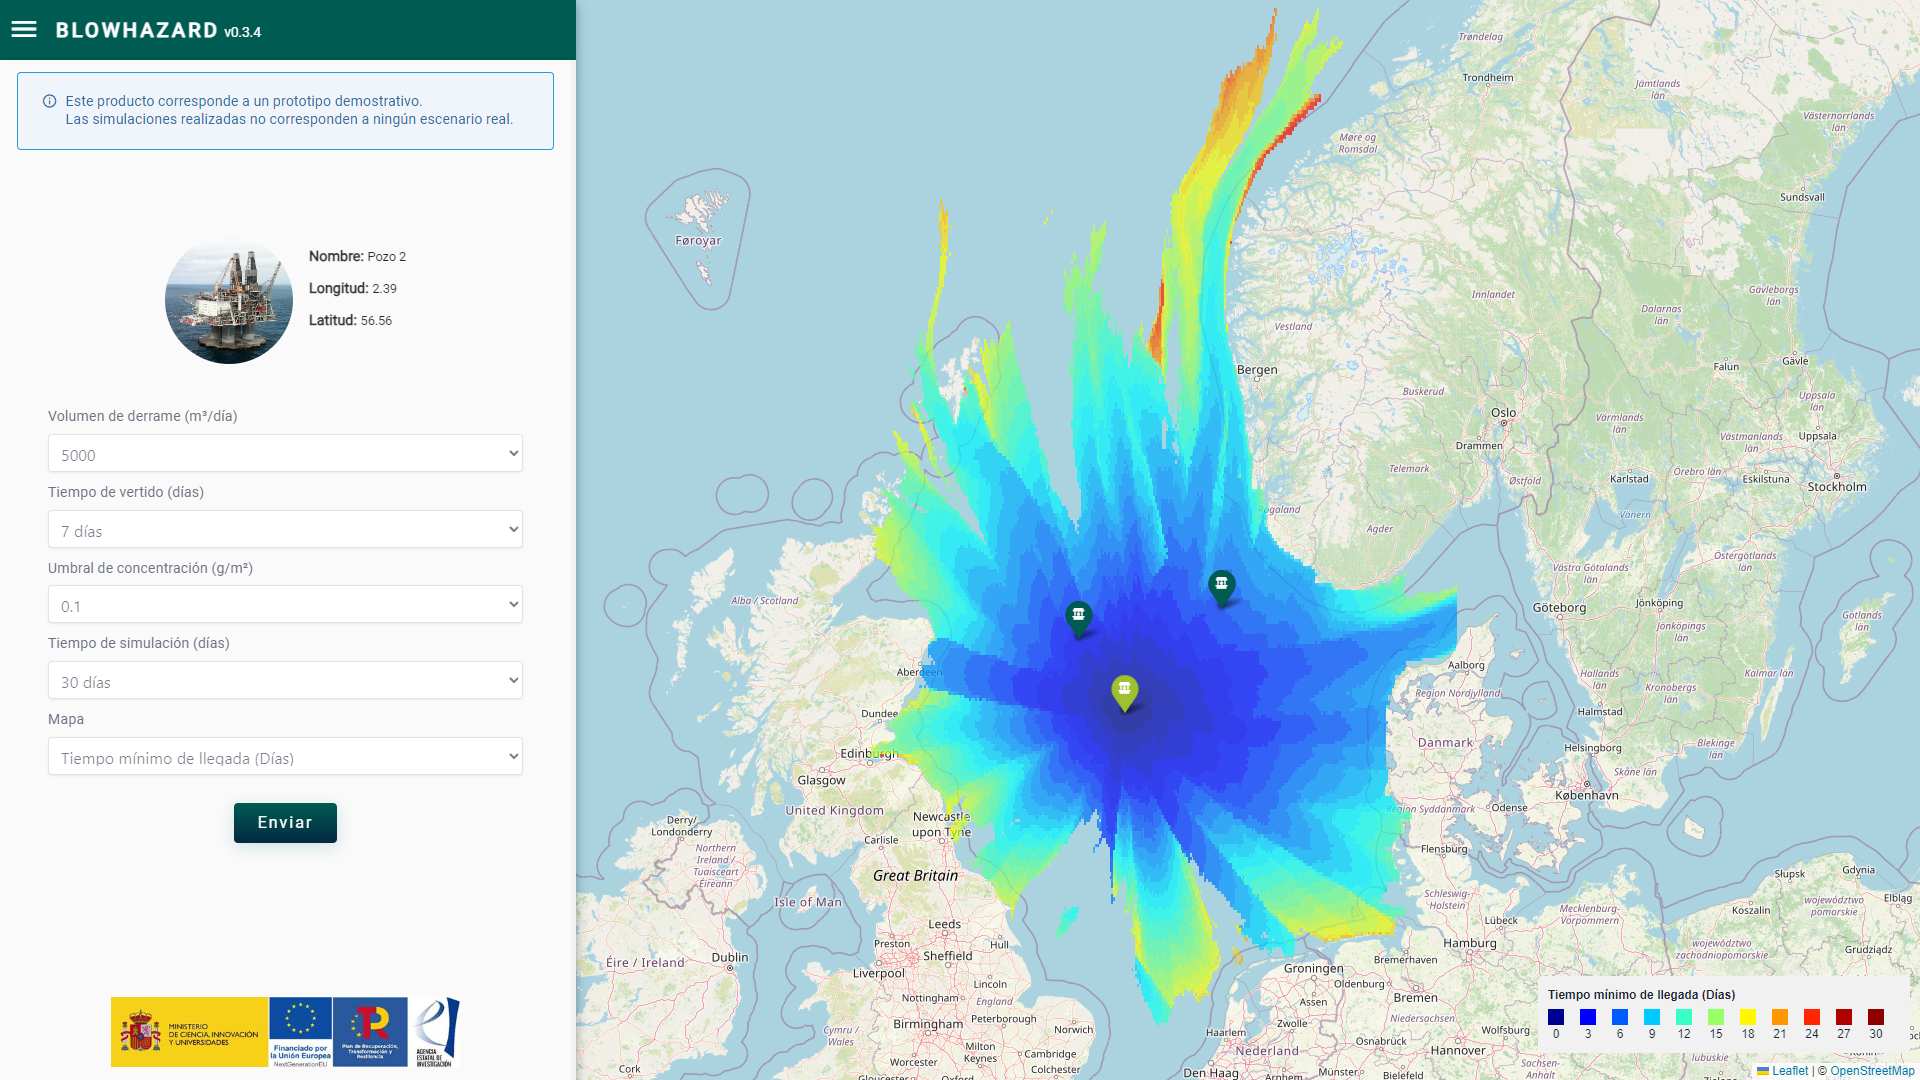Open the Tiempo de simulación dropdown
The width and height of the screenshot is (1920, 1080).
285,681
